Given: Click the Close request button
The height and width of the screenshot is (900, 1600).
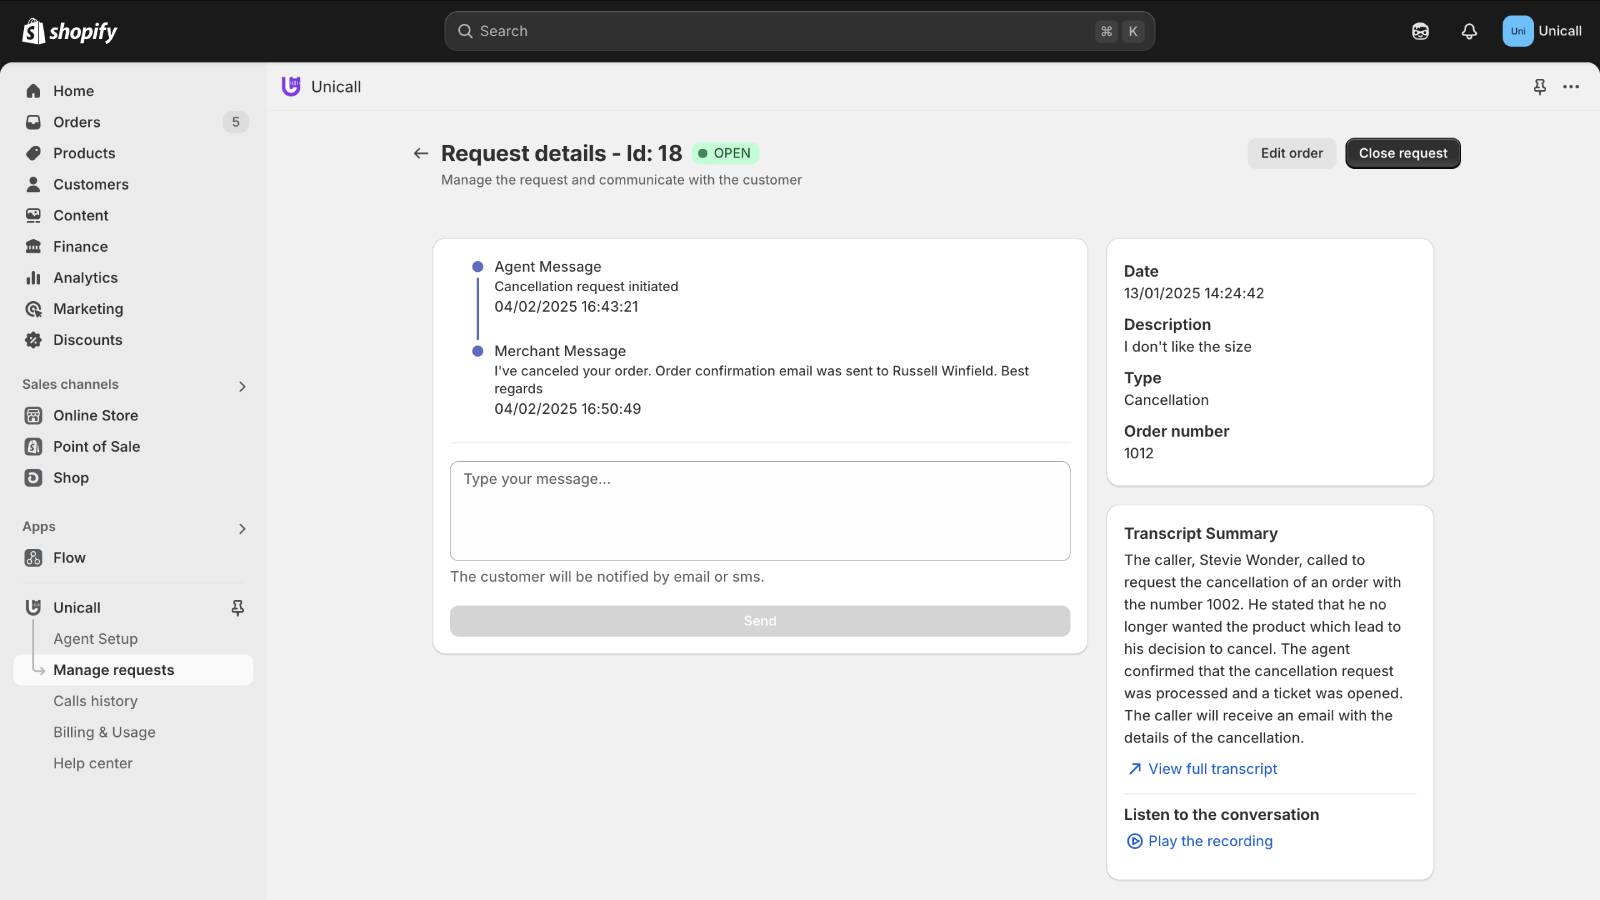Looking at the screenshot, I should (x=1402, y=153).
